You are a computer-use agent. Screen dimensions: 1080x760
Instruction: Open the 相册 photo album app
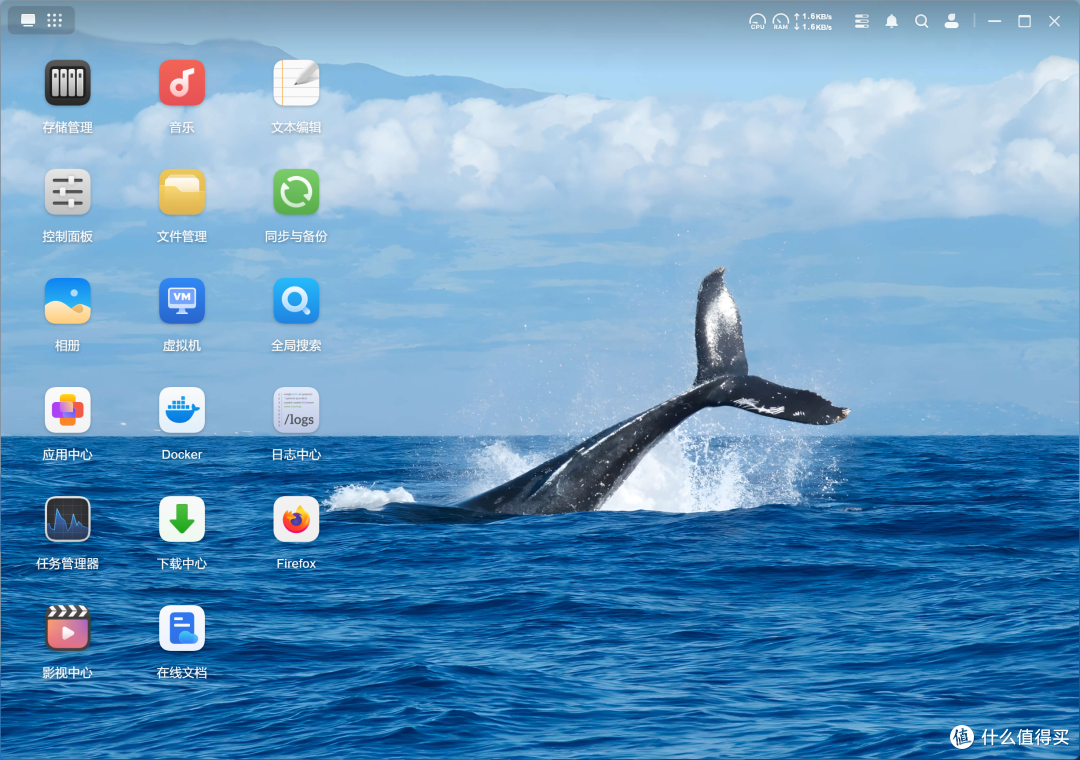(x=68, y=301)
